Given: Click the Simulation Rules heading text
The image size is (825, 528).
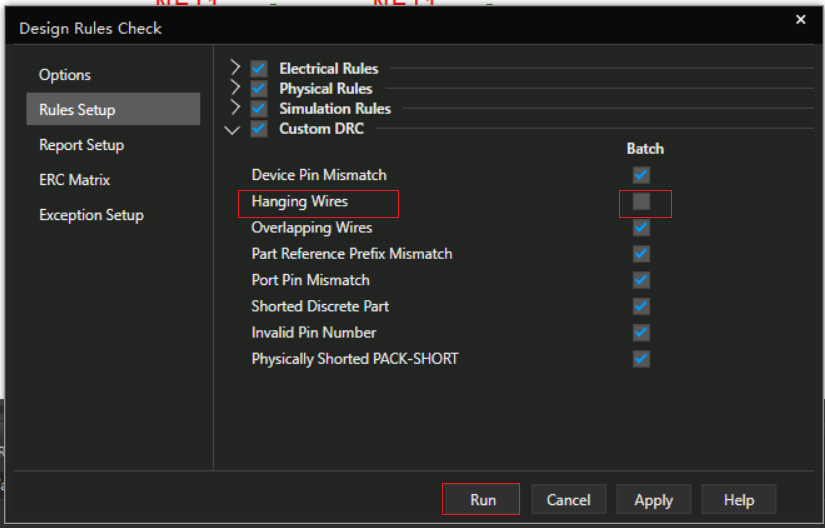Looking at the screenshot, I should 335,108.
